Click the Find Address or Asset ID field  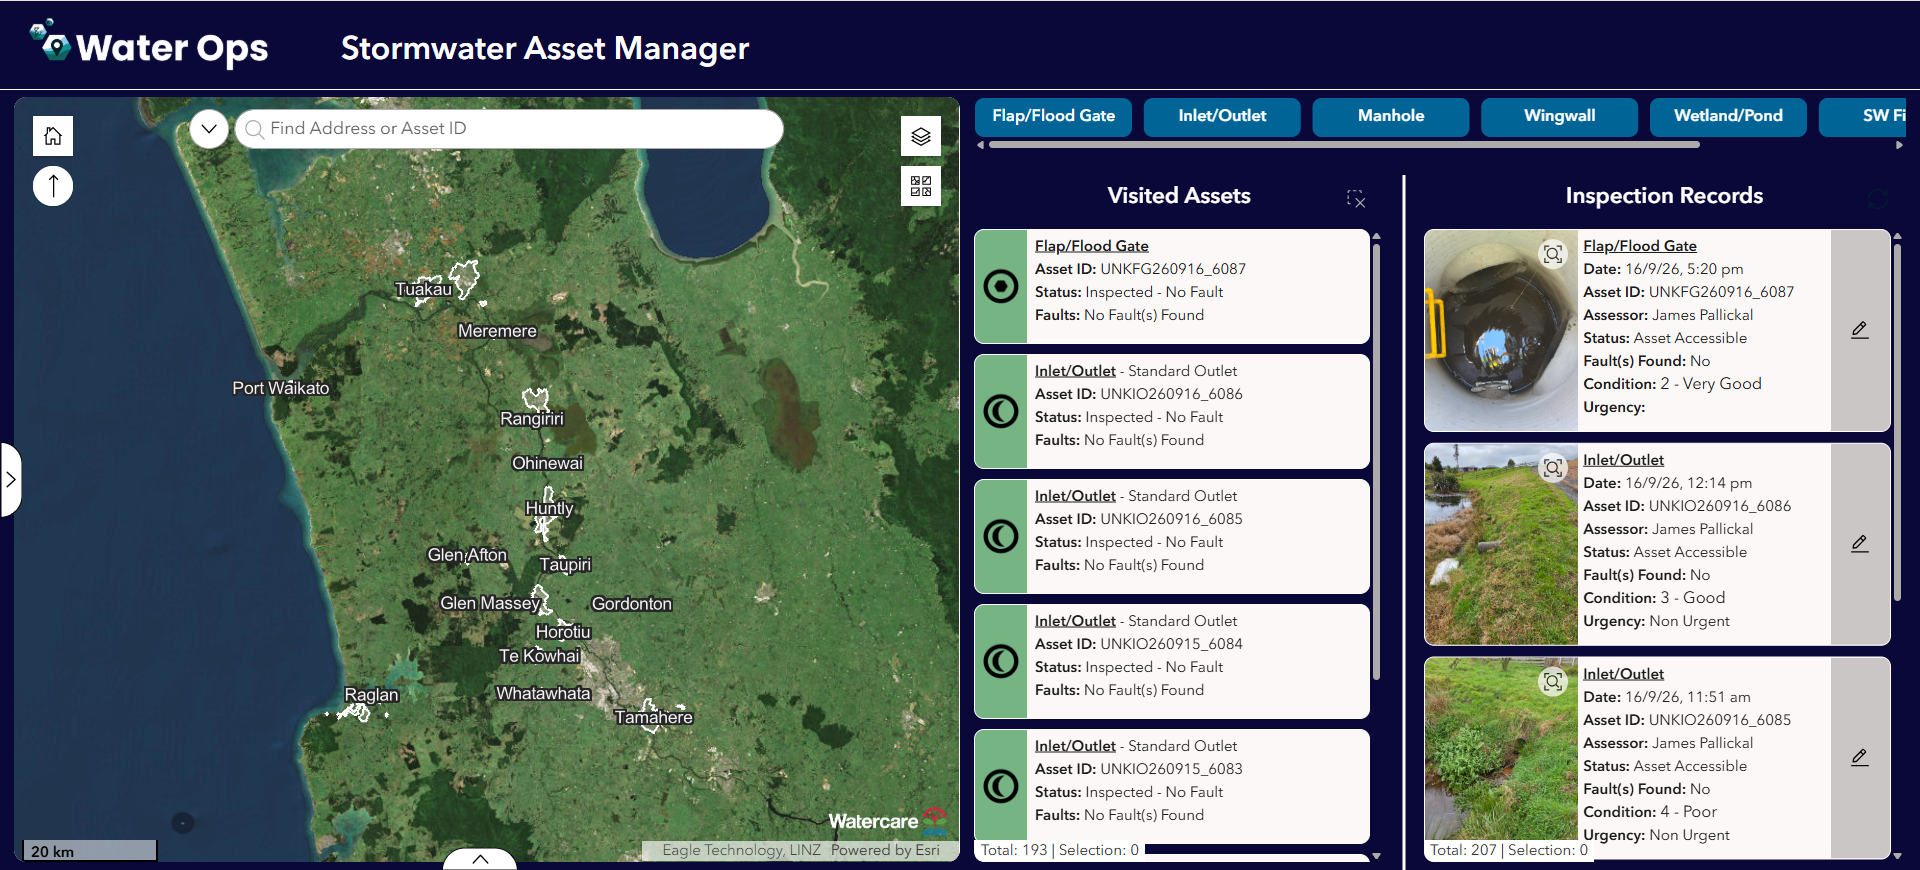(509, 129)
